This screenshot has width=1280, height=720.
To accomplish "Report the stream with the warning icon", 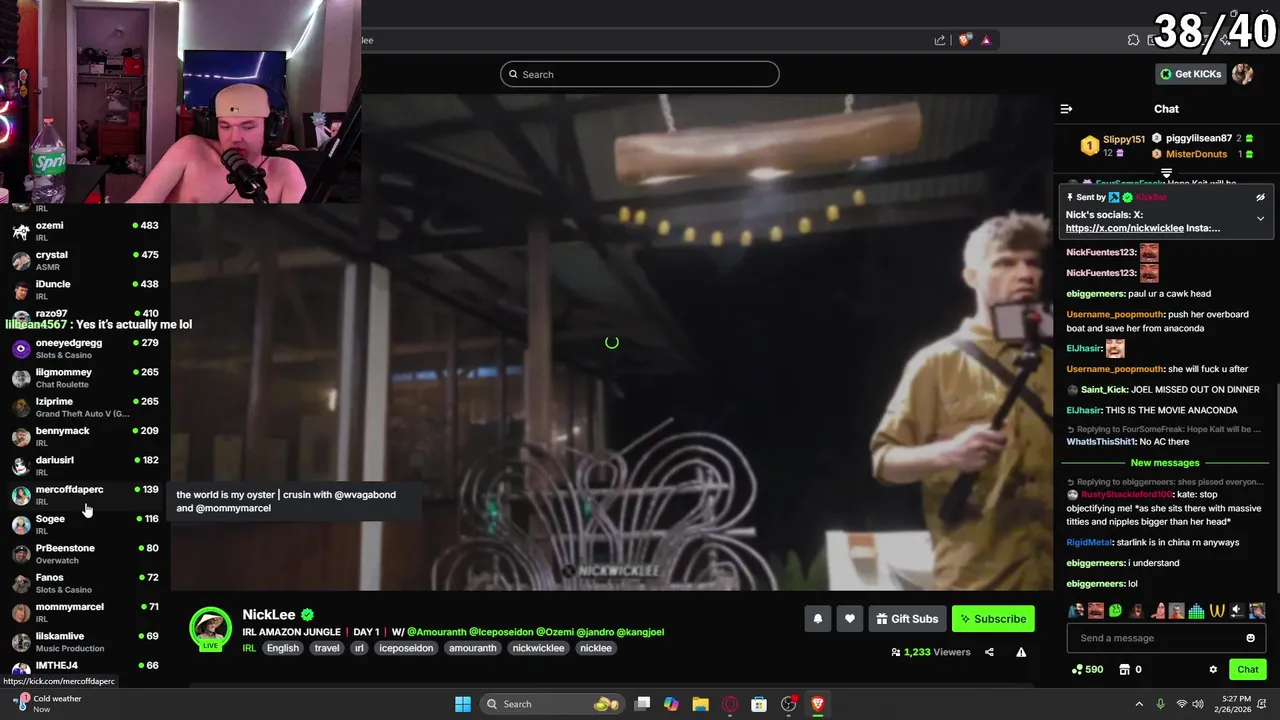I will (x=1021, y=652).
